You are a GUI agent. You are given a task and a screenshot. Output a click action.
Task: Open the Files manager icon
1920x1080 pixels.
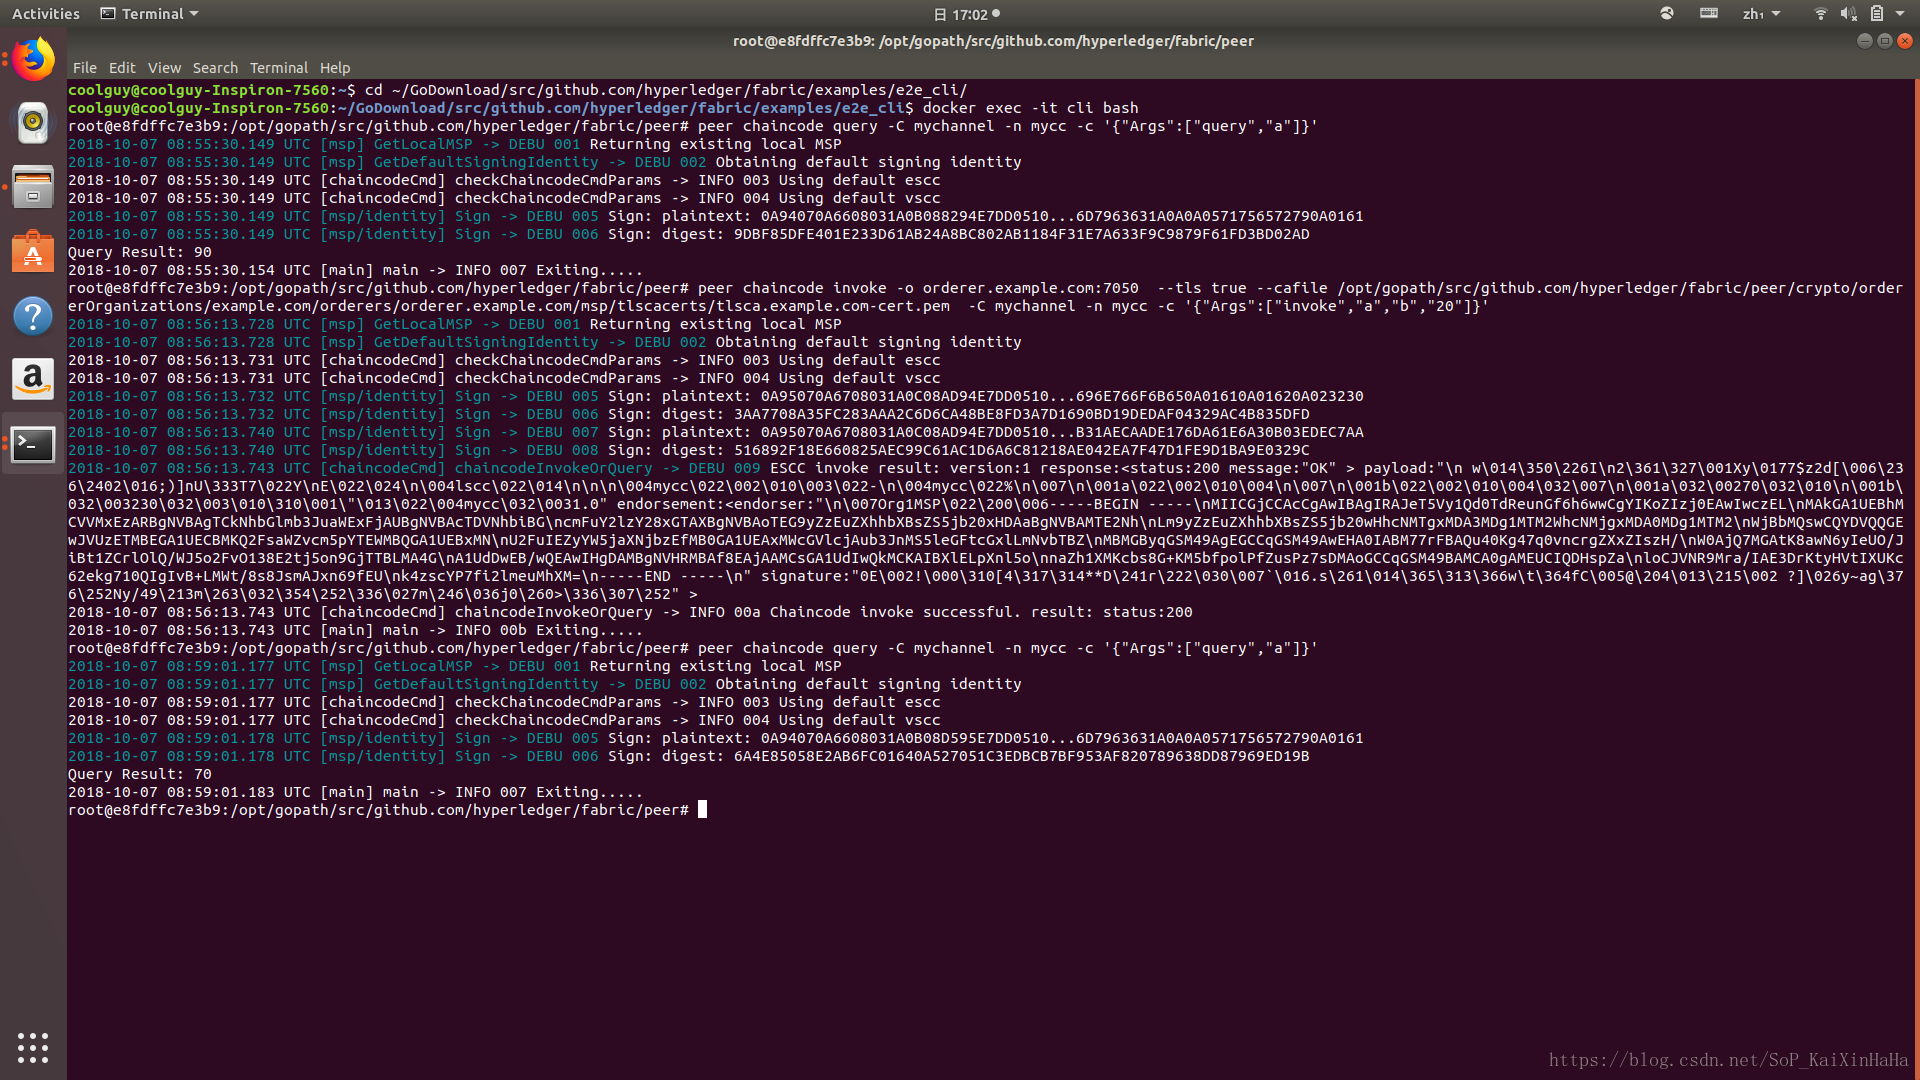click(x=33, y=187)
